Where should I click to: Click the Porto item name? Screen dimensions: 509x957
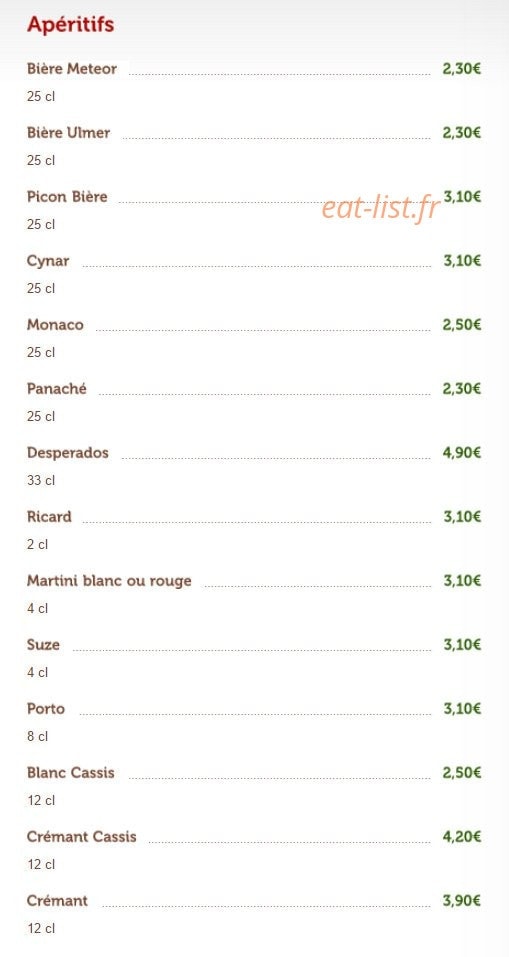[46, 709]
